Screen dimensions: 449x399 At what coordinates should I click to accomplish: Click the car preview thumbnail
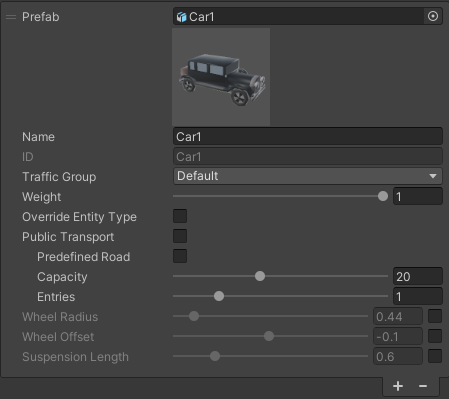pos(221,77)
